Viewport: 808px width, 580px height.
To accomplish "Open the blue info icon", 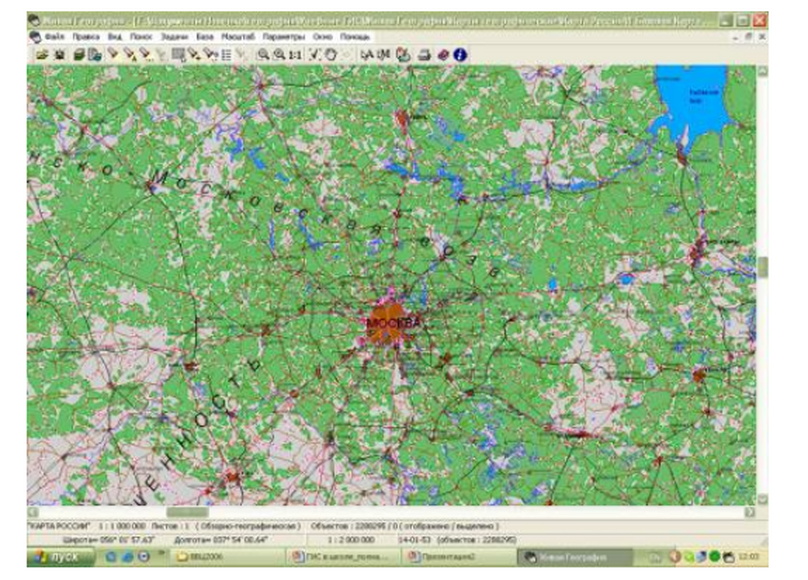I will coord(460,55).
